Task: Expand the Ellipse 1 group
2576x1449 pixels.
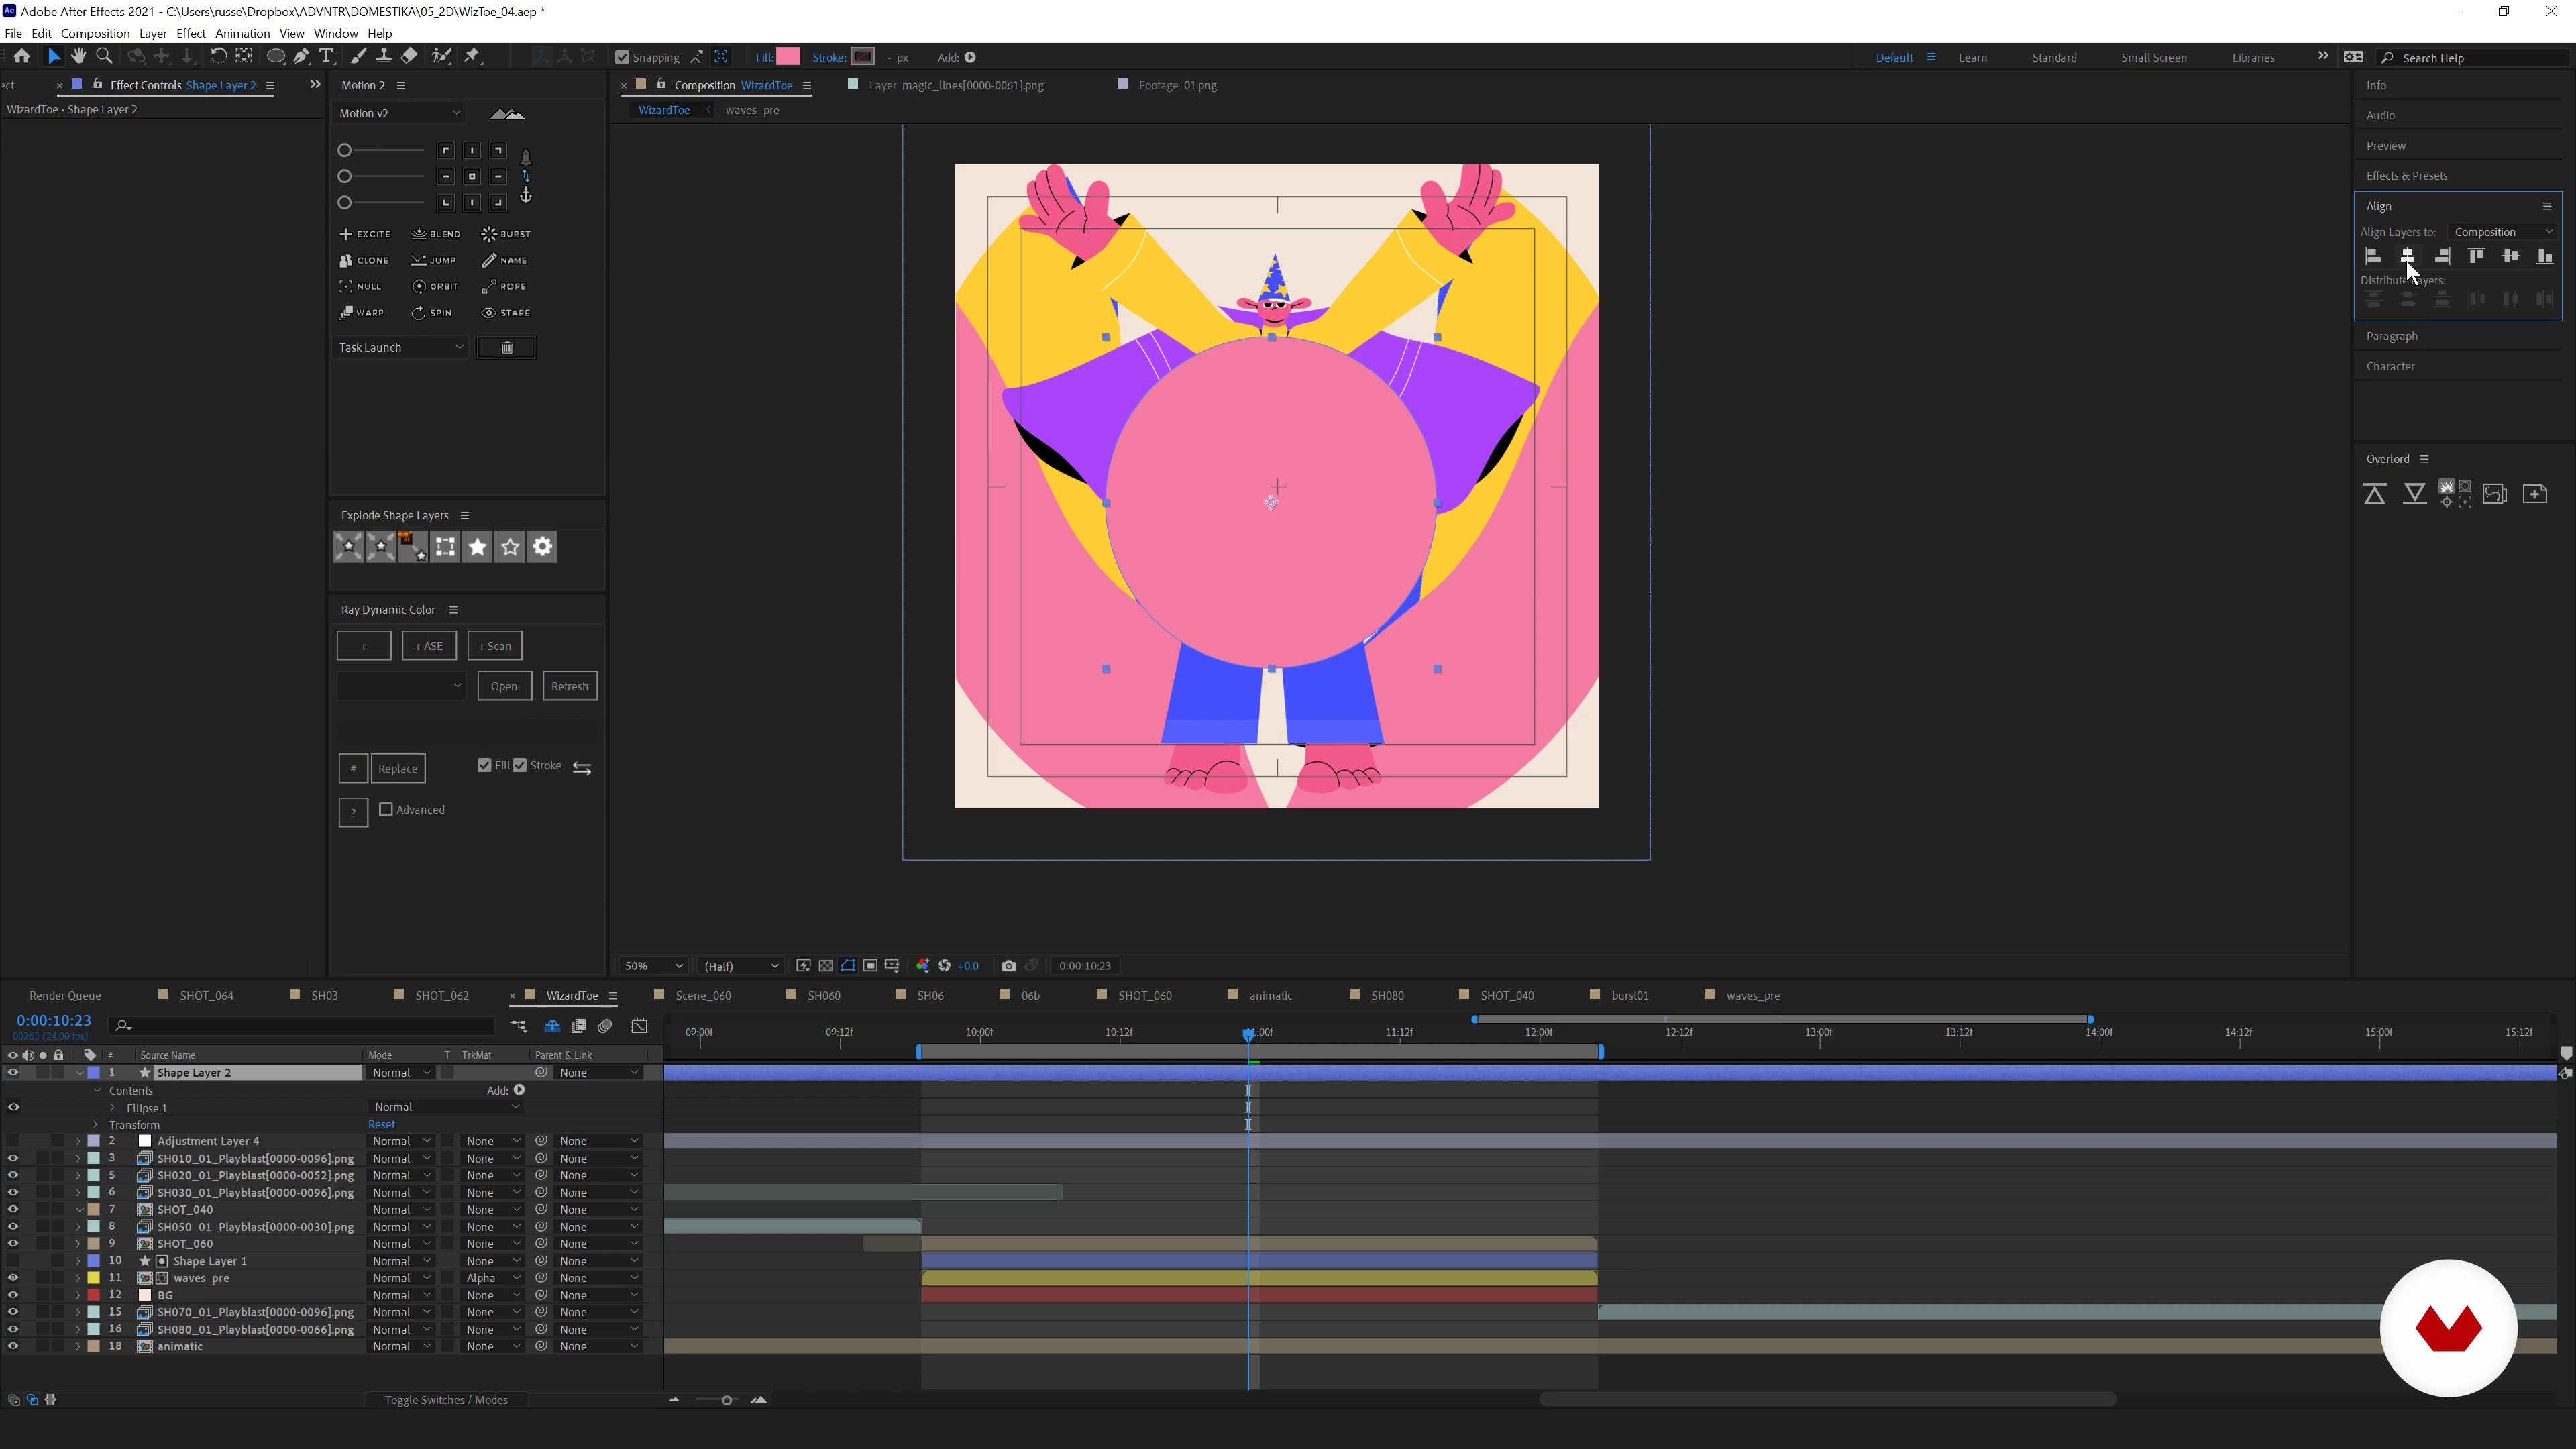Action: click(x=113, y=1108)
